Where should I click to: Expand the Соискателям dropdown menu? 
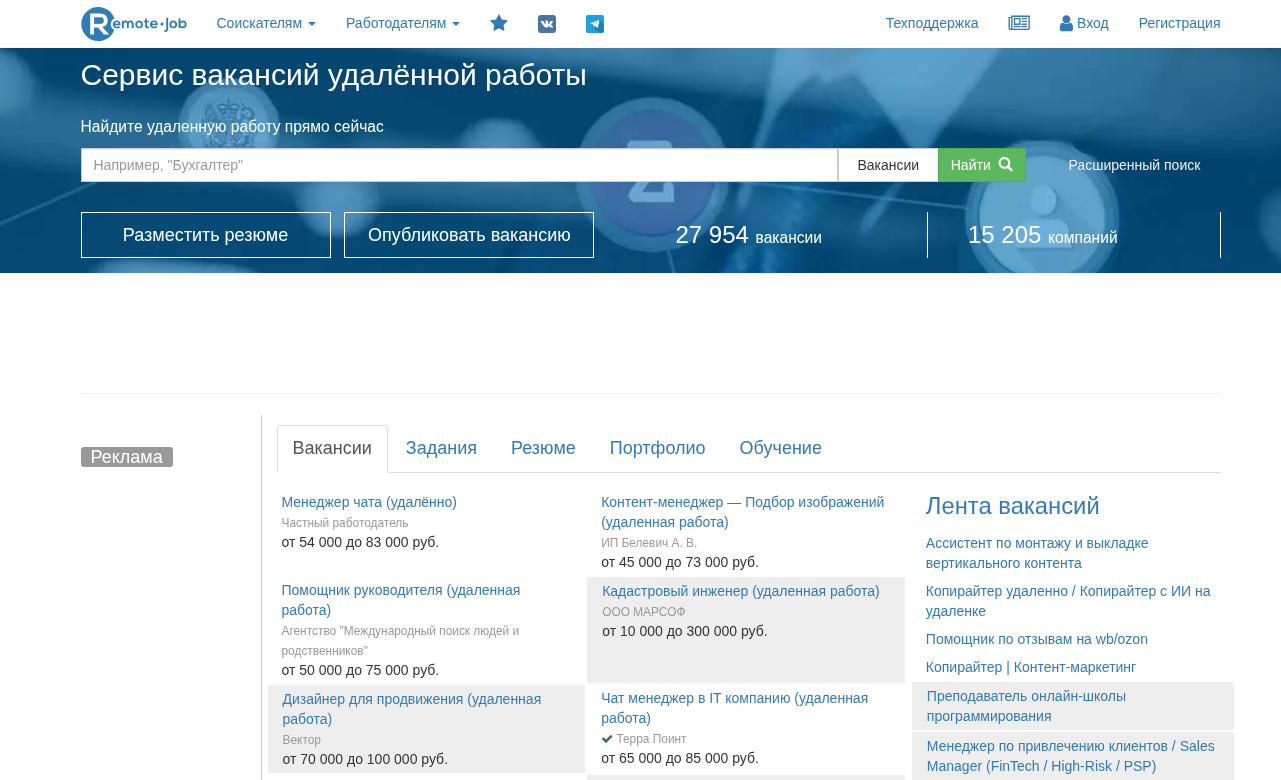266,23
